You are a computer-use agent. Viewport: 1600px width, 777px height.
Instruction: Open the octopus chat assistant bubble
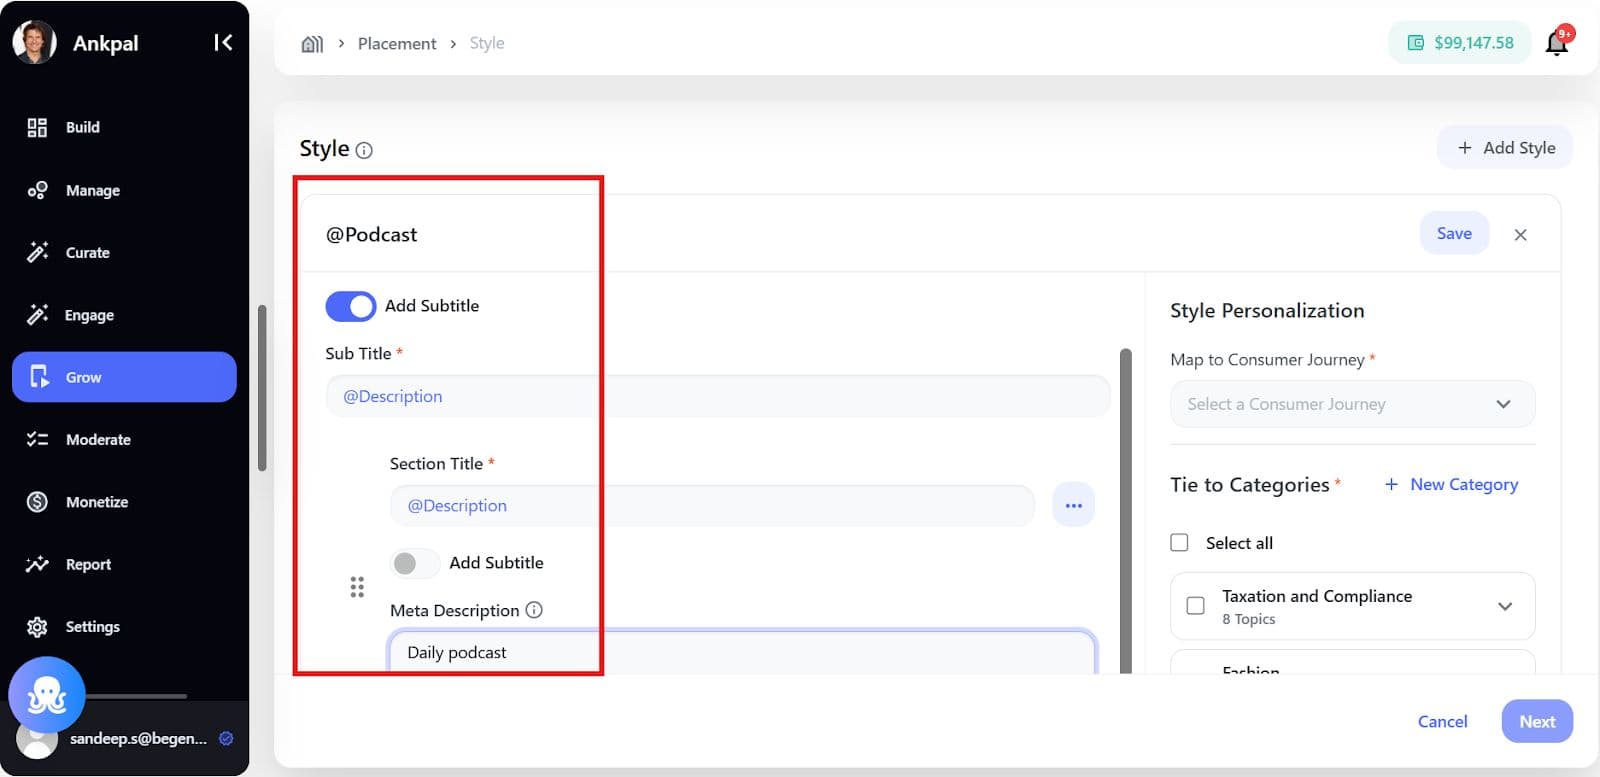tap(46, 694)
